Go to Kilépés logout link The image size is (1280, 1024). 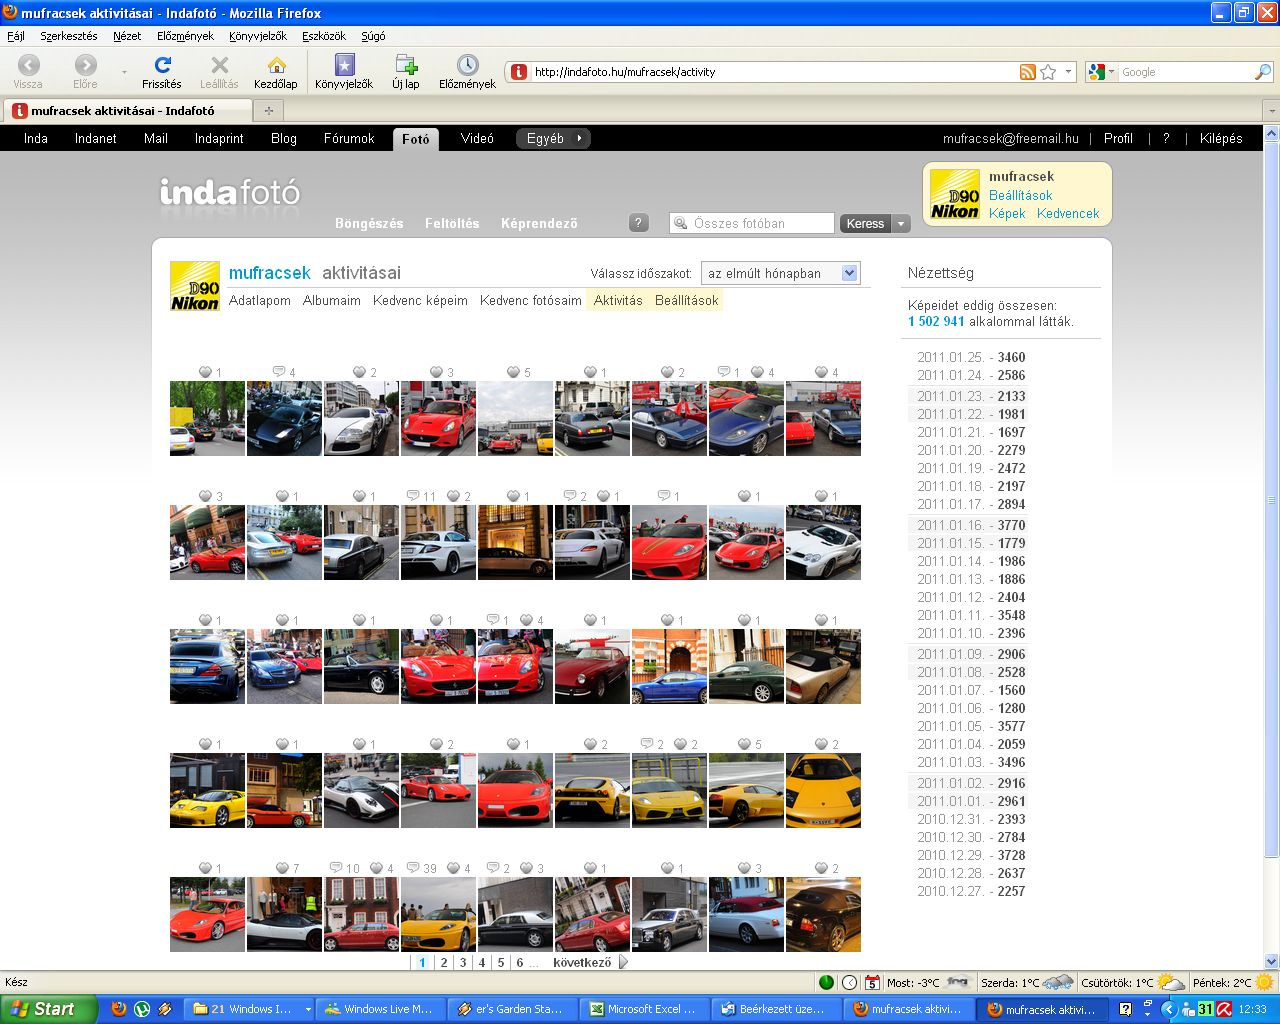[1221, 139]
